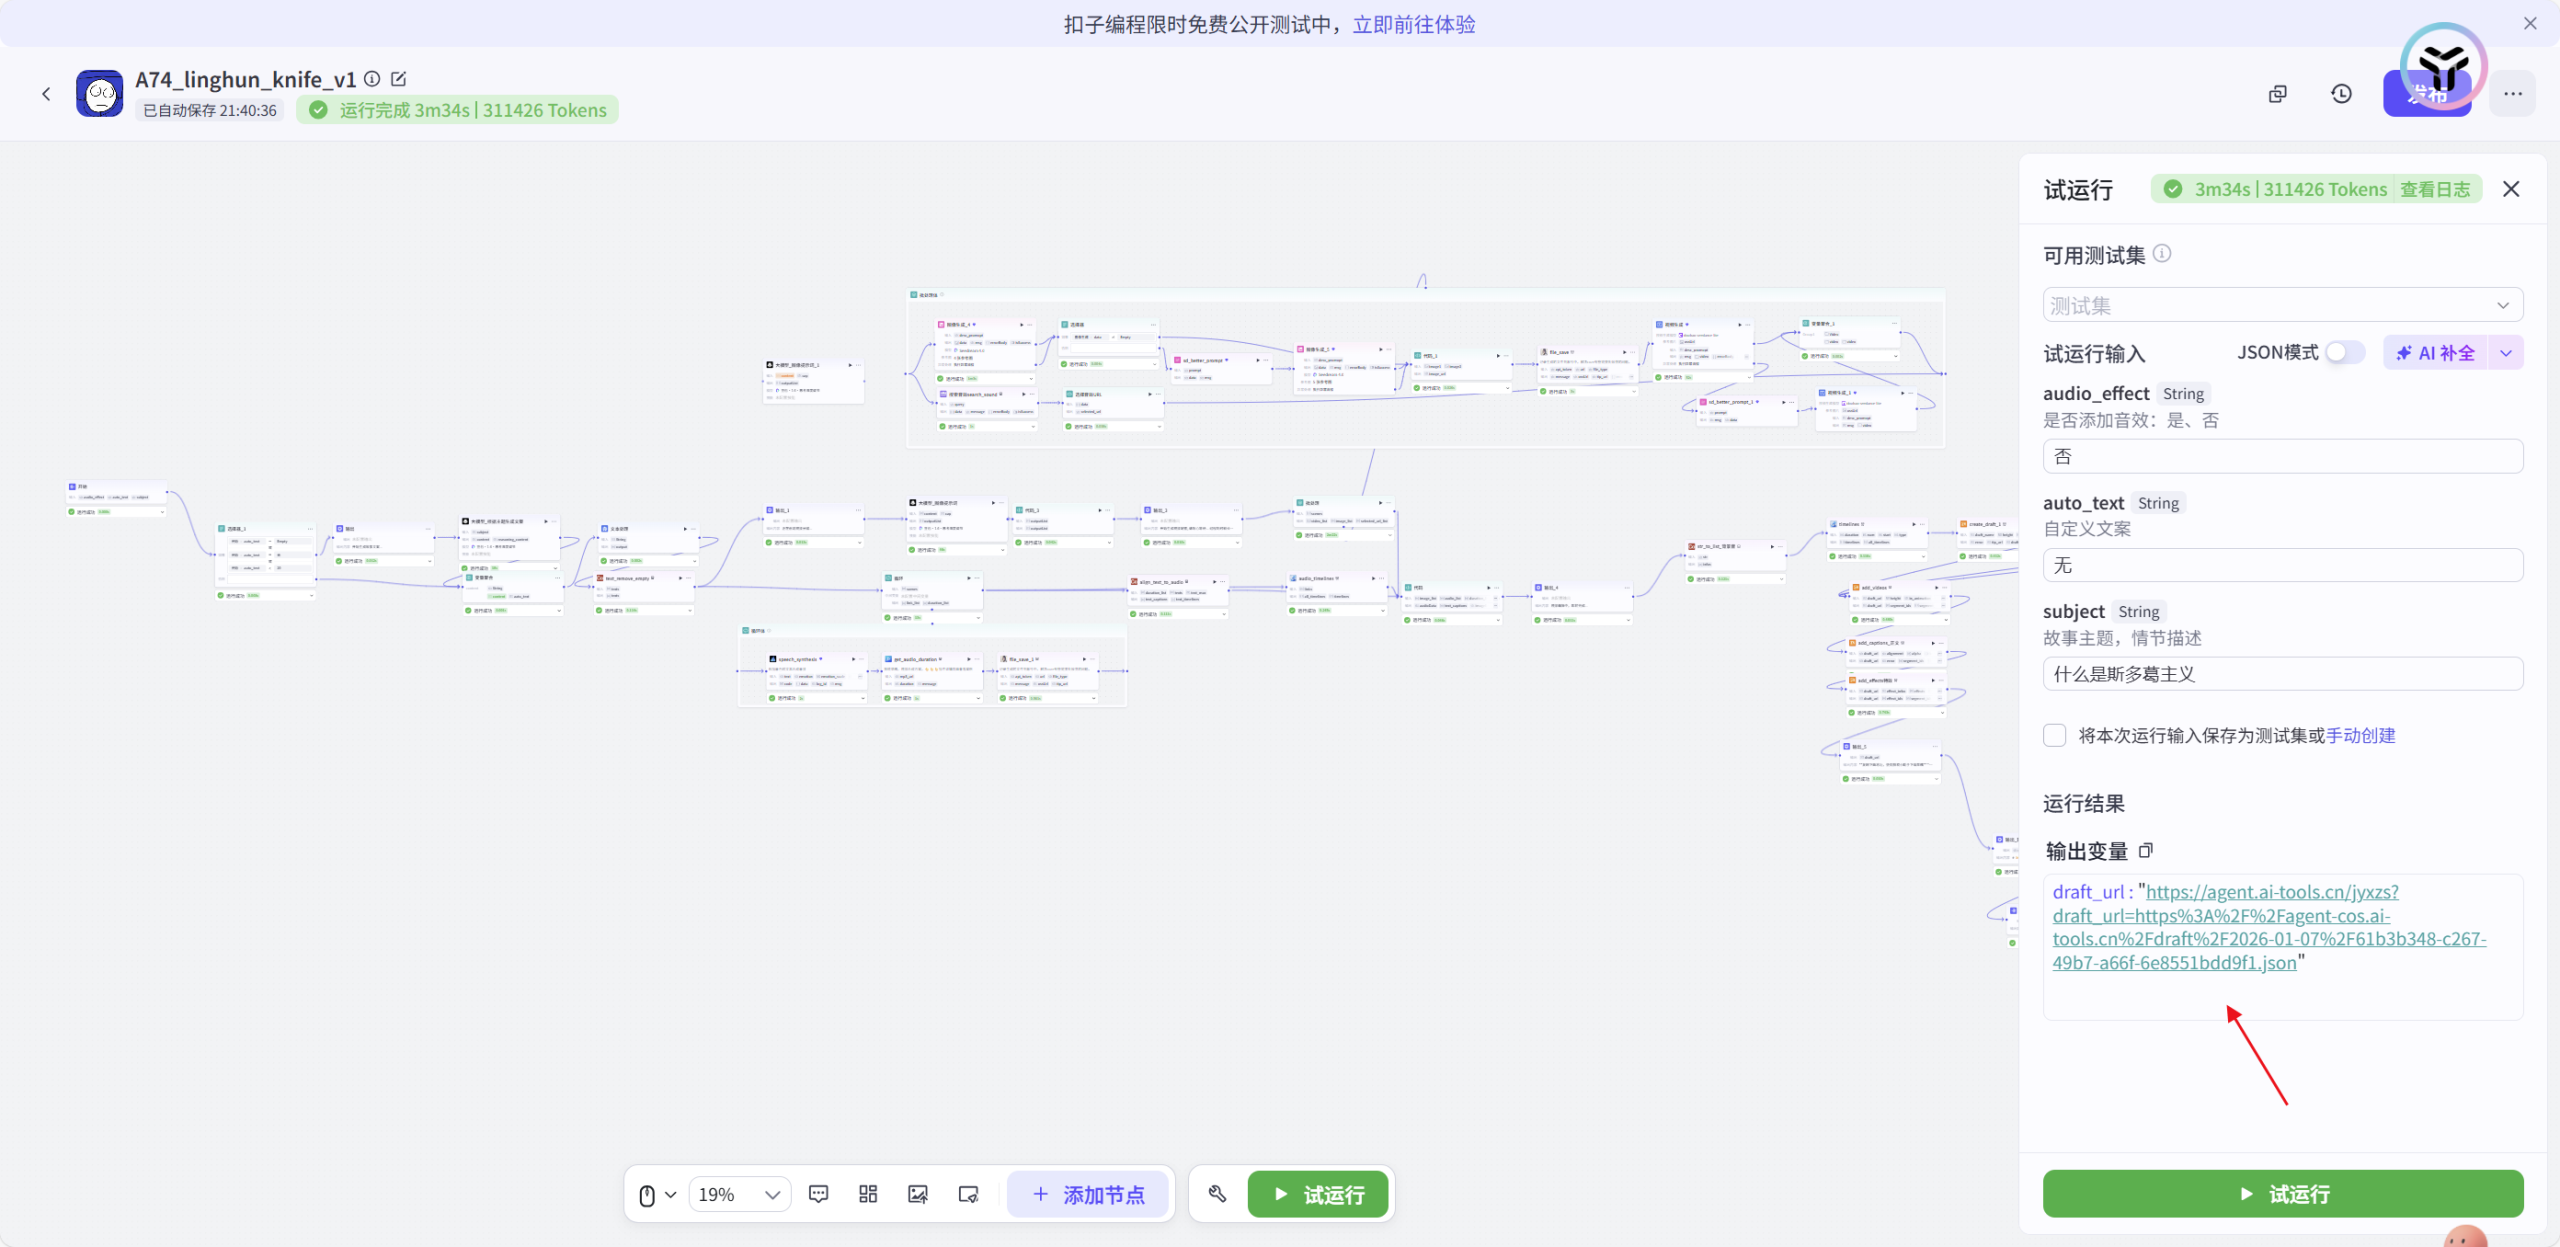Add a comment using the comment bubble icon
2560x1247 pixels.
[818, 1193]
